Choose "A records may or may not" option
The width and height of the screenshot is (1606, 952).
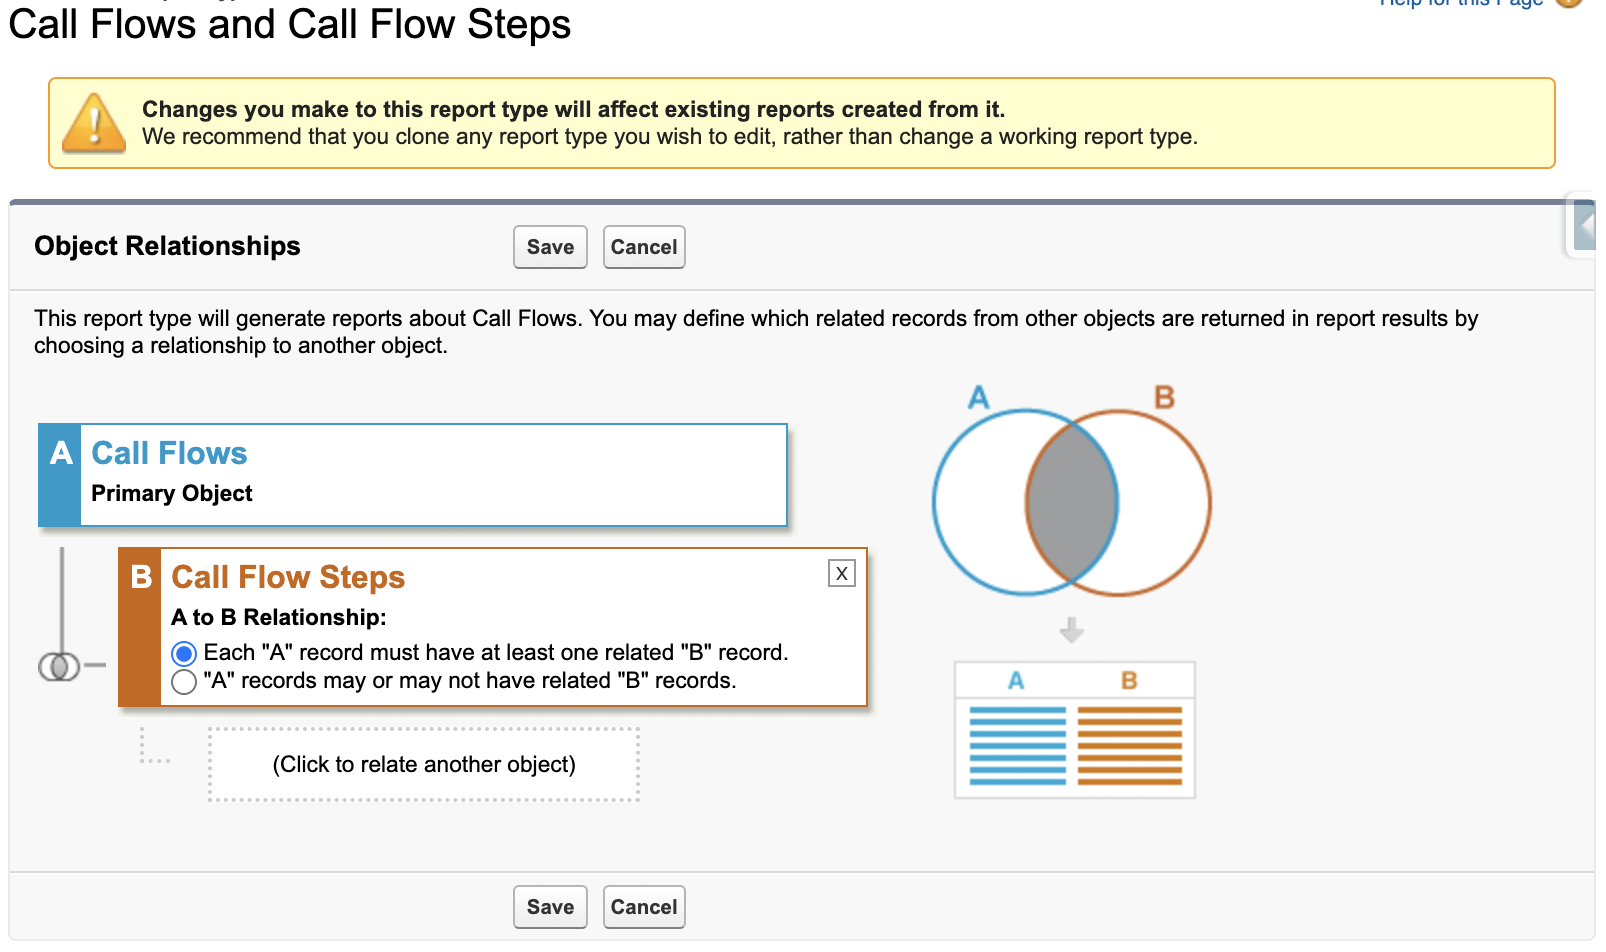184,682
